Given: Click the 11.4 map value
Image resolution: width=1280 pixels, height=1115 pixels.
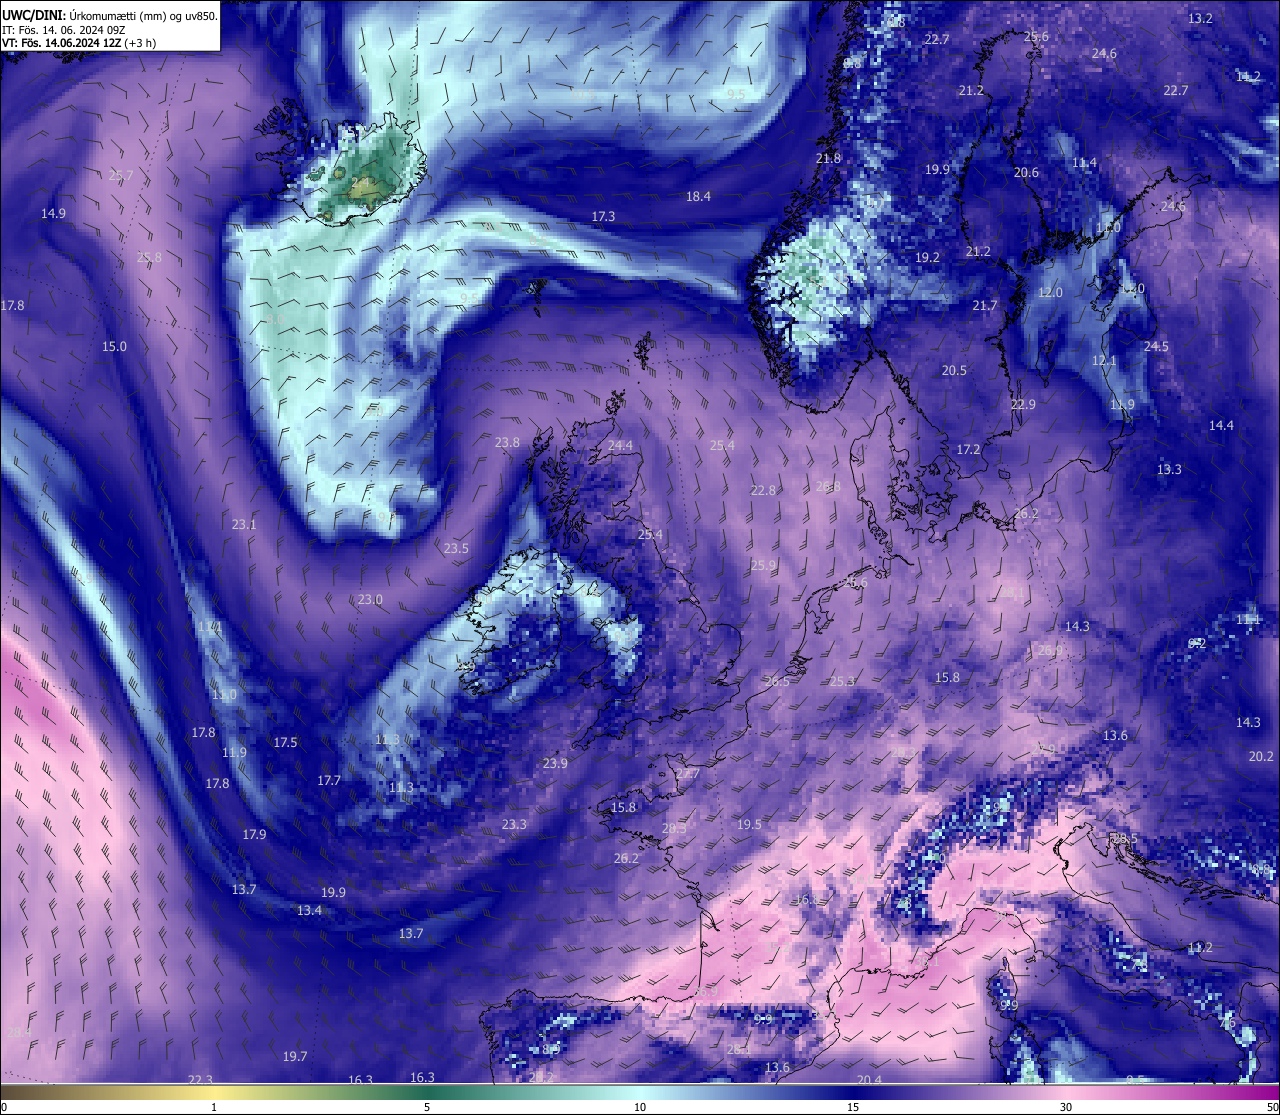Looking at the screenshot, I should (1084, 162).
